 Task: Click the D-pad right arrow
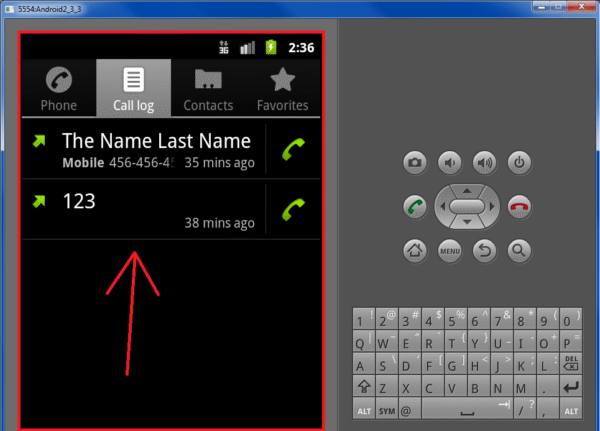click(x=492, y=207)
